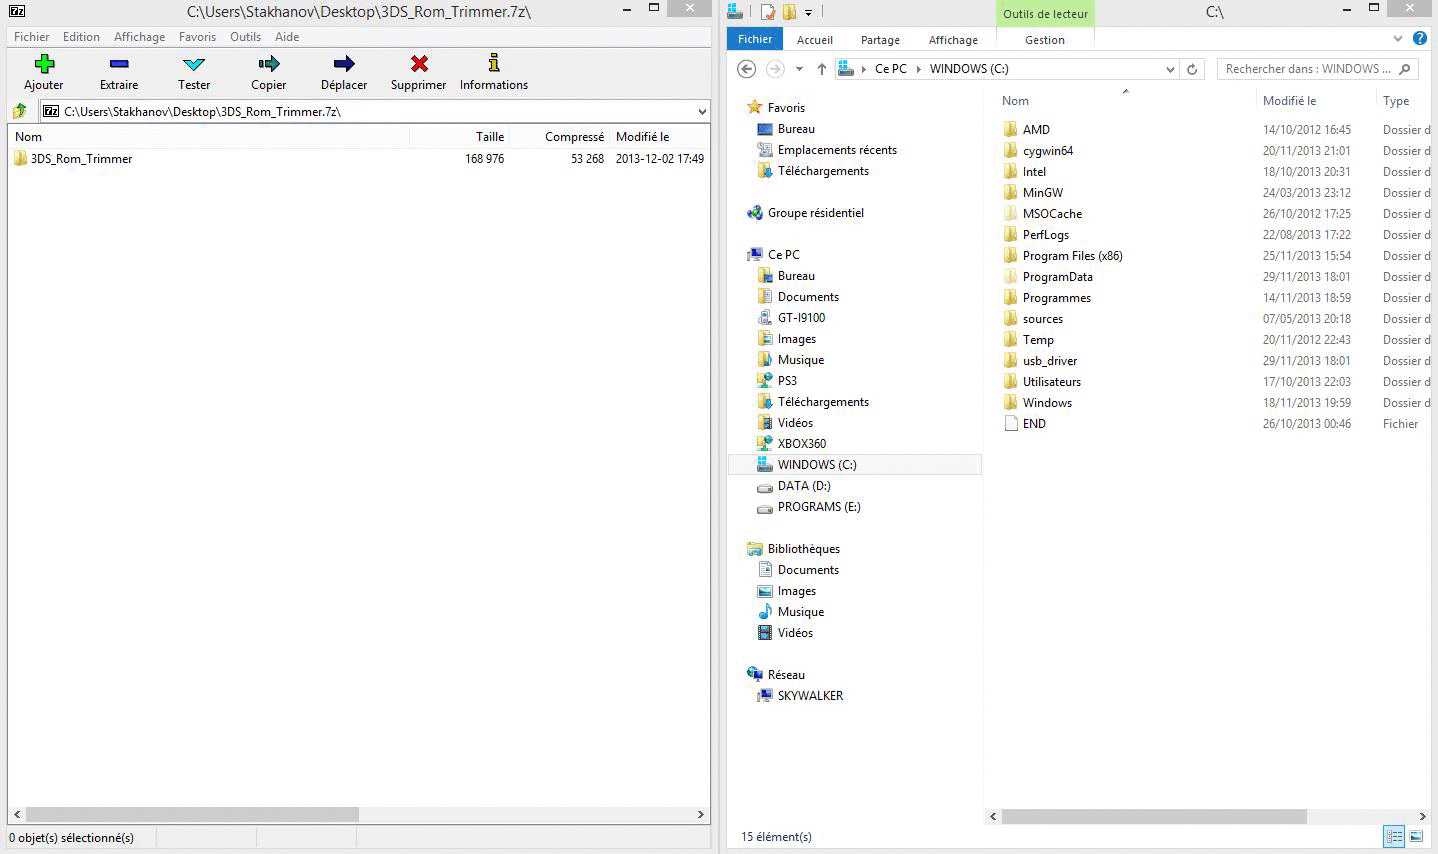The image size is (1438, 854).
Task: Expand the Explorer ribbon chevron
Action: (x=1398, y=39)
